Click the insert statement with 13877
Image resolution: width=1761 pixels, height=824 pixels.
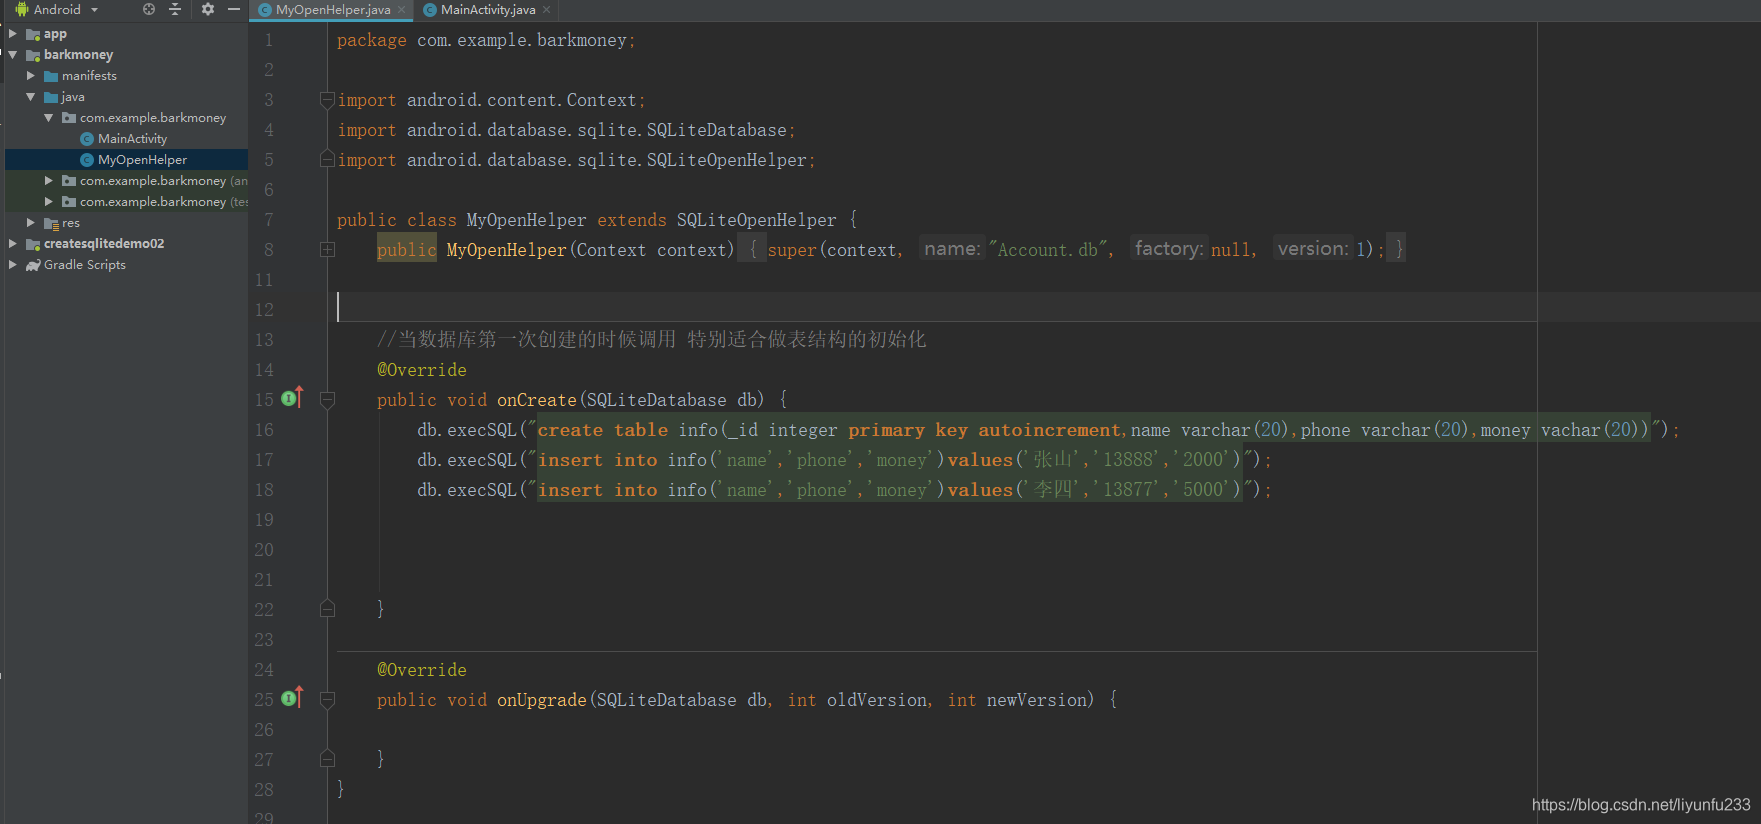[x=890, y=490]
